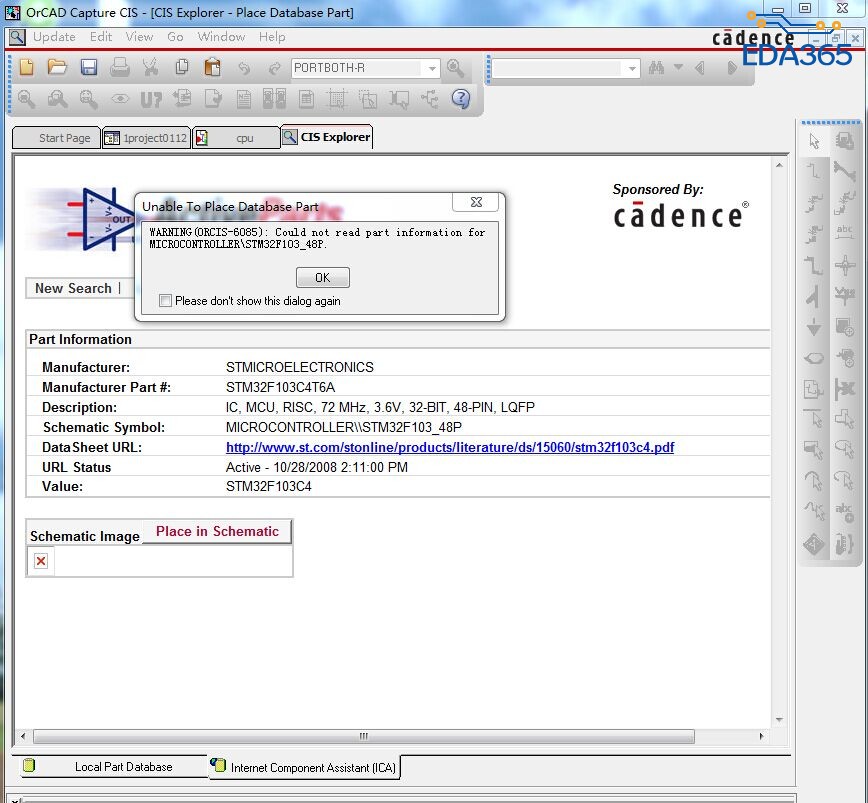Click the magnifier icon beside PORTBOTH-R box
The width and height of the screenshot is (868, 803).
[x=455, y=69]
